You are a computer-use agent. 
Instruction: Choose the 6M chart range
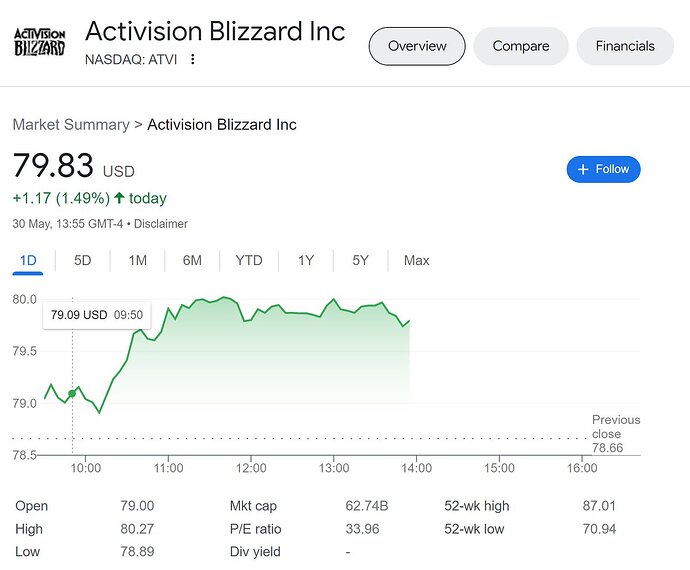point(192,261)
